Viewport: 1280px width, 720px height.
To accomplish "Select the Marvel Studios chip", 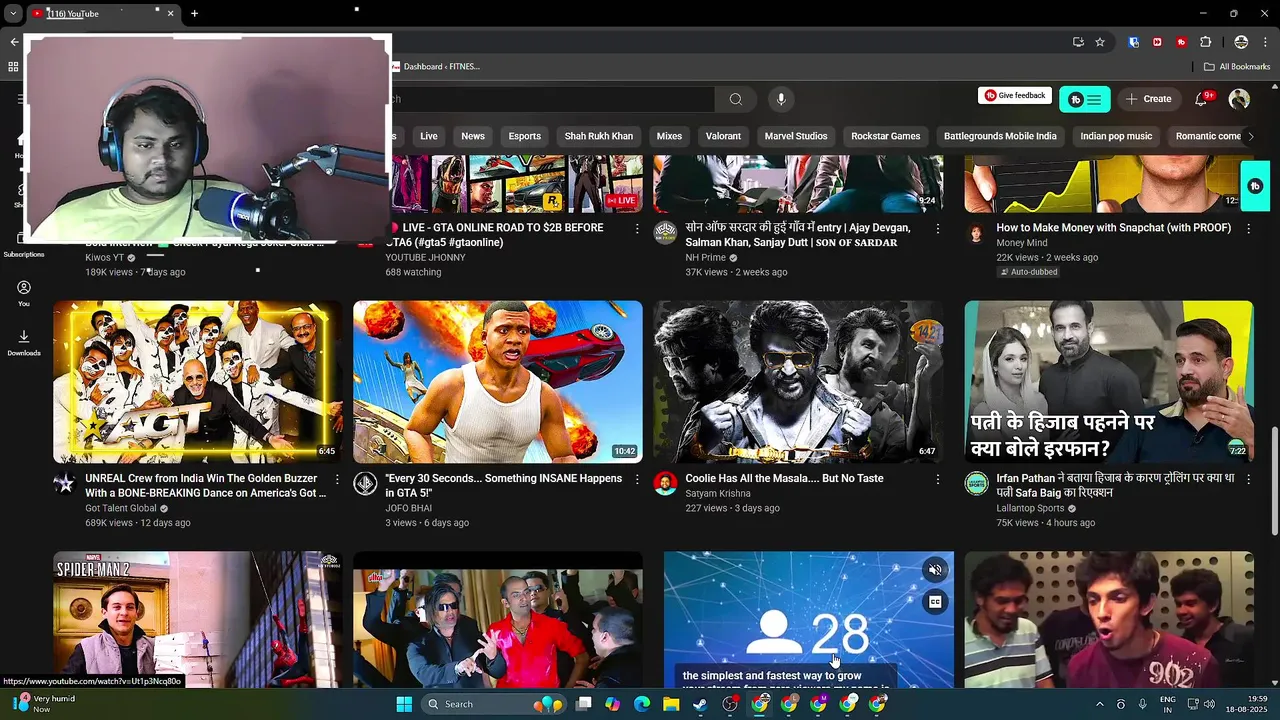I will pos(796,136).
